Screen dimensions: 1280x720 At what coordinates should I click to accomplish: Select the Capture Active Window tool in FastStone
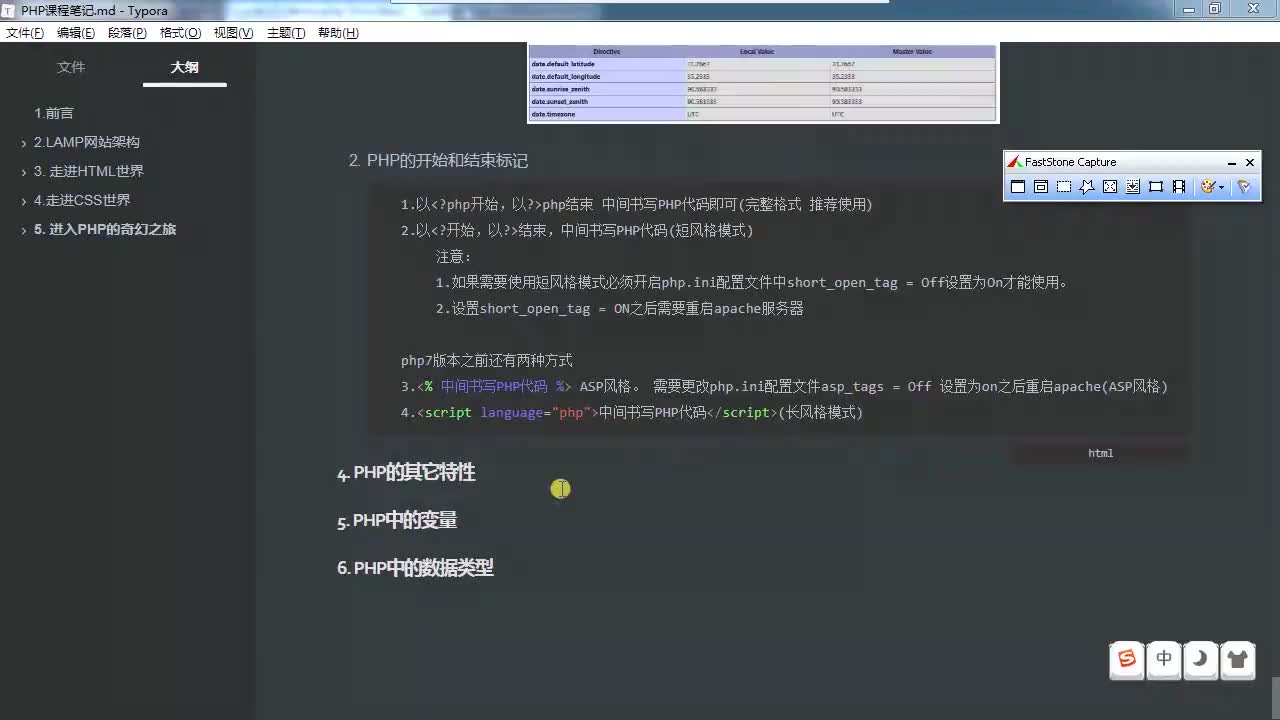pos(1017,186)
